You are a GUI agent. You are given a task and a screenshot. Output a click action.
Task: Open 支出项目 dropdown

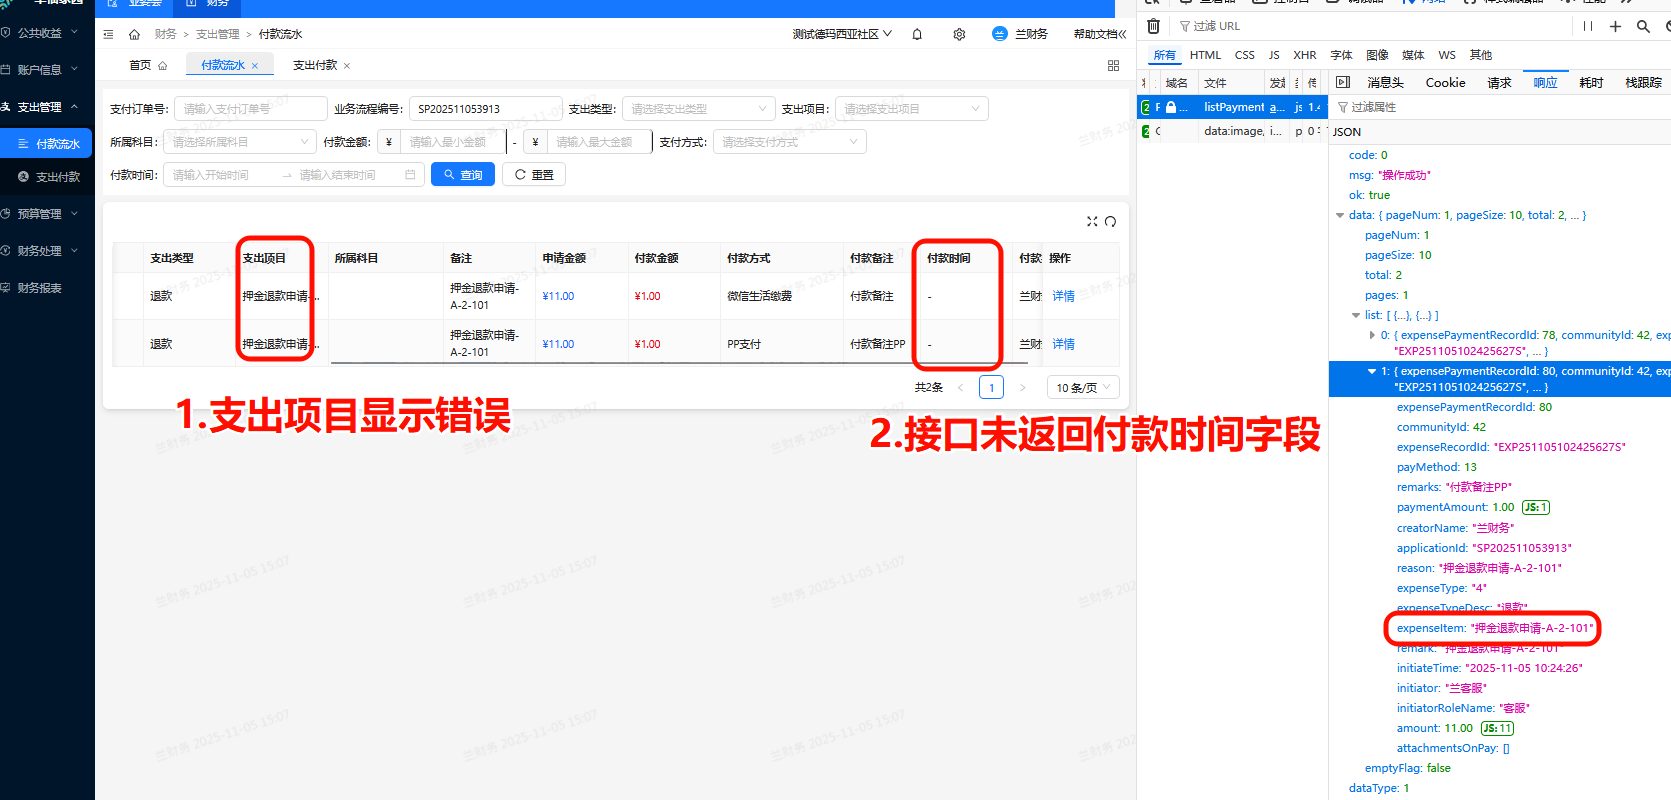click(911, 109)
